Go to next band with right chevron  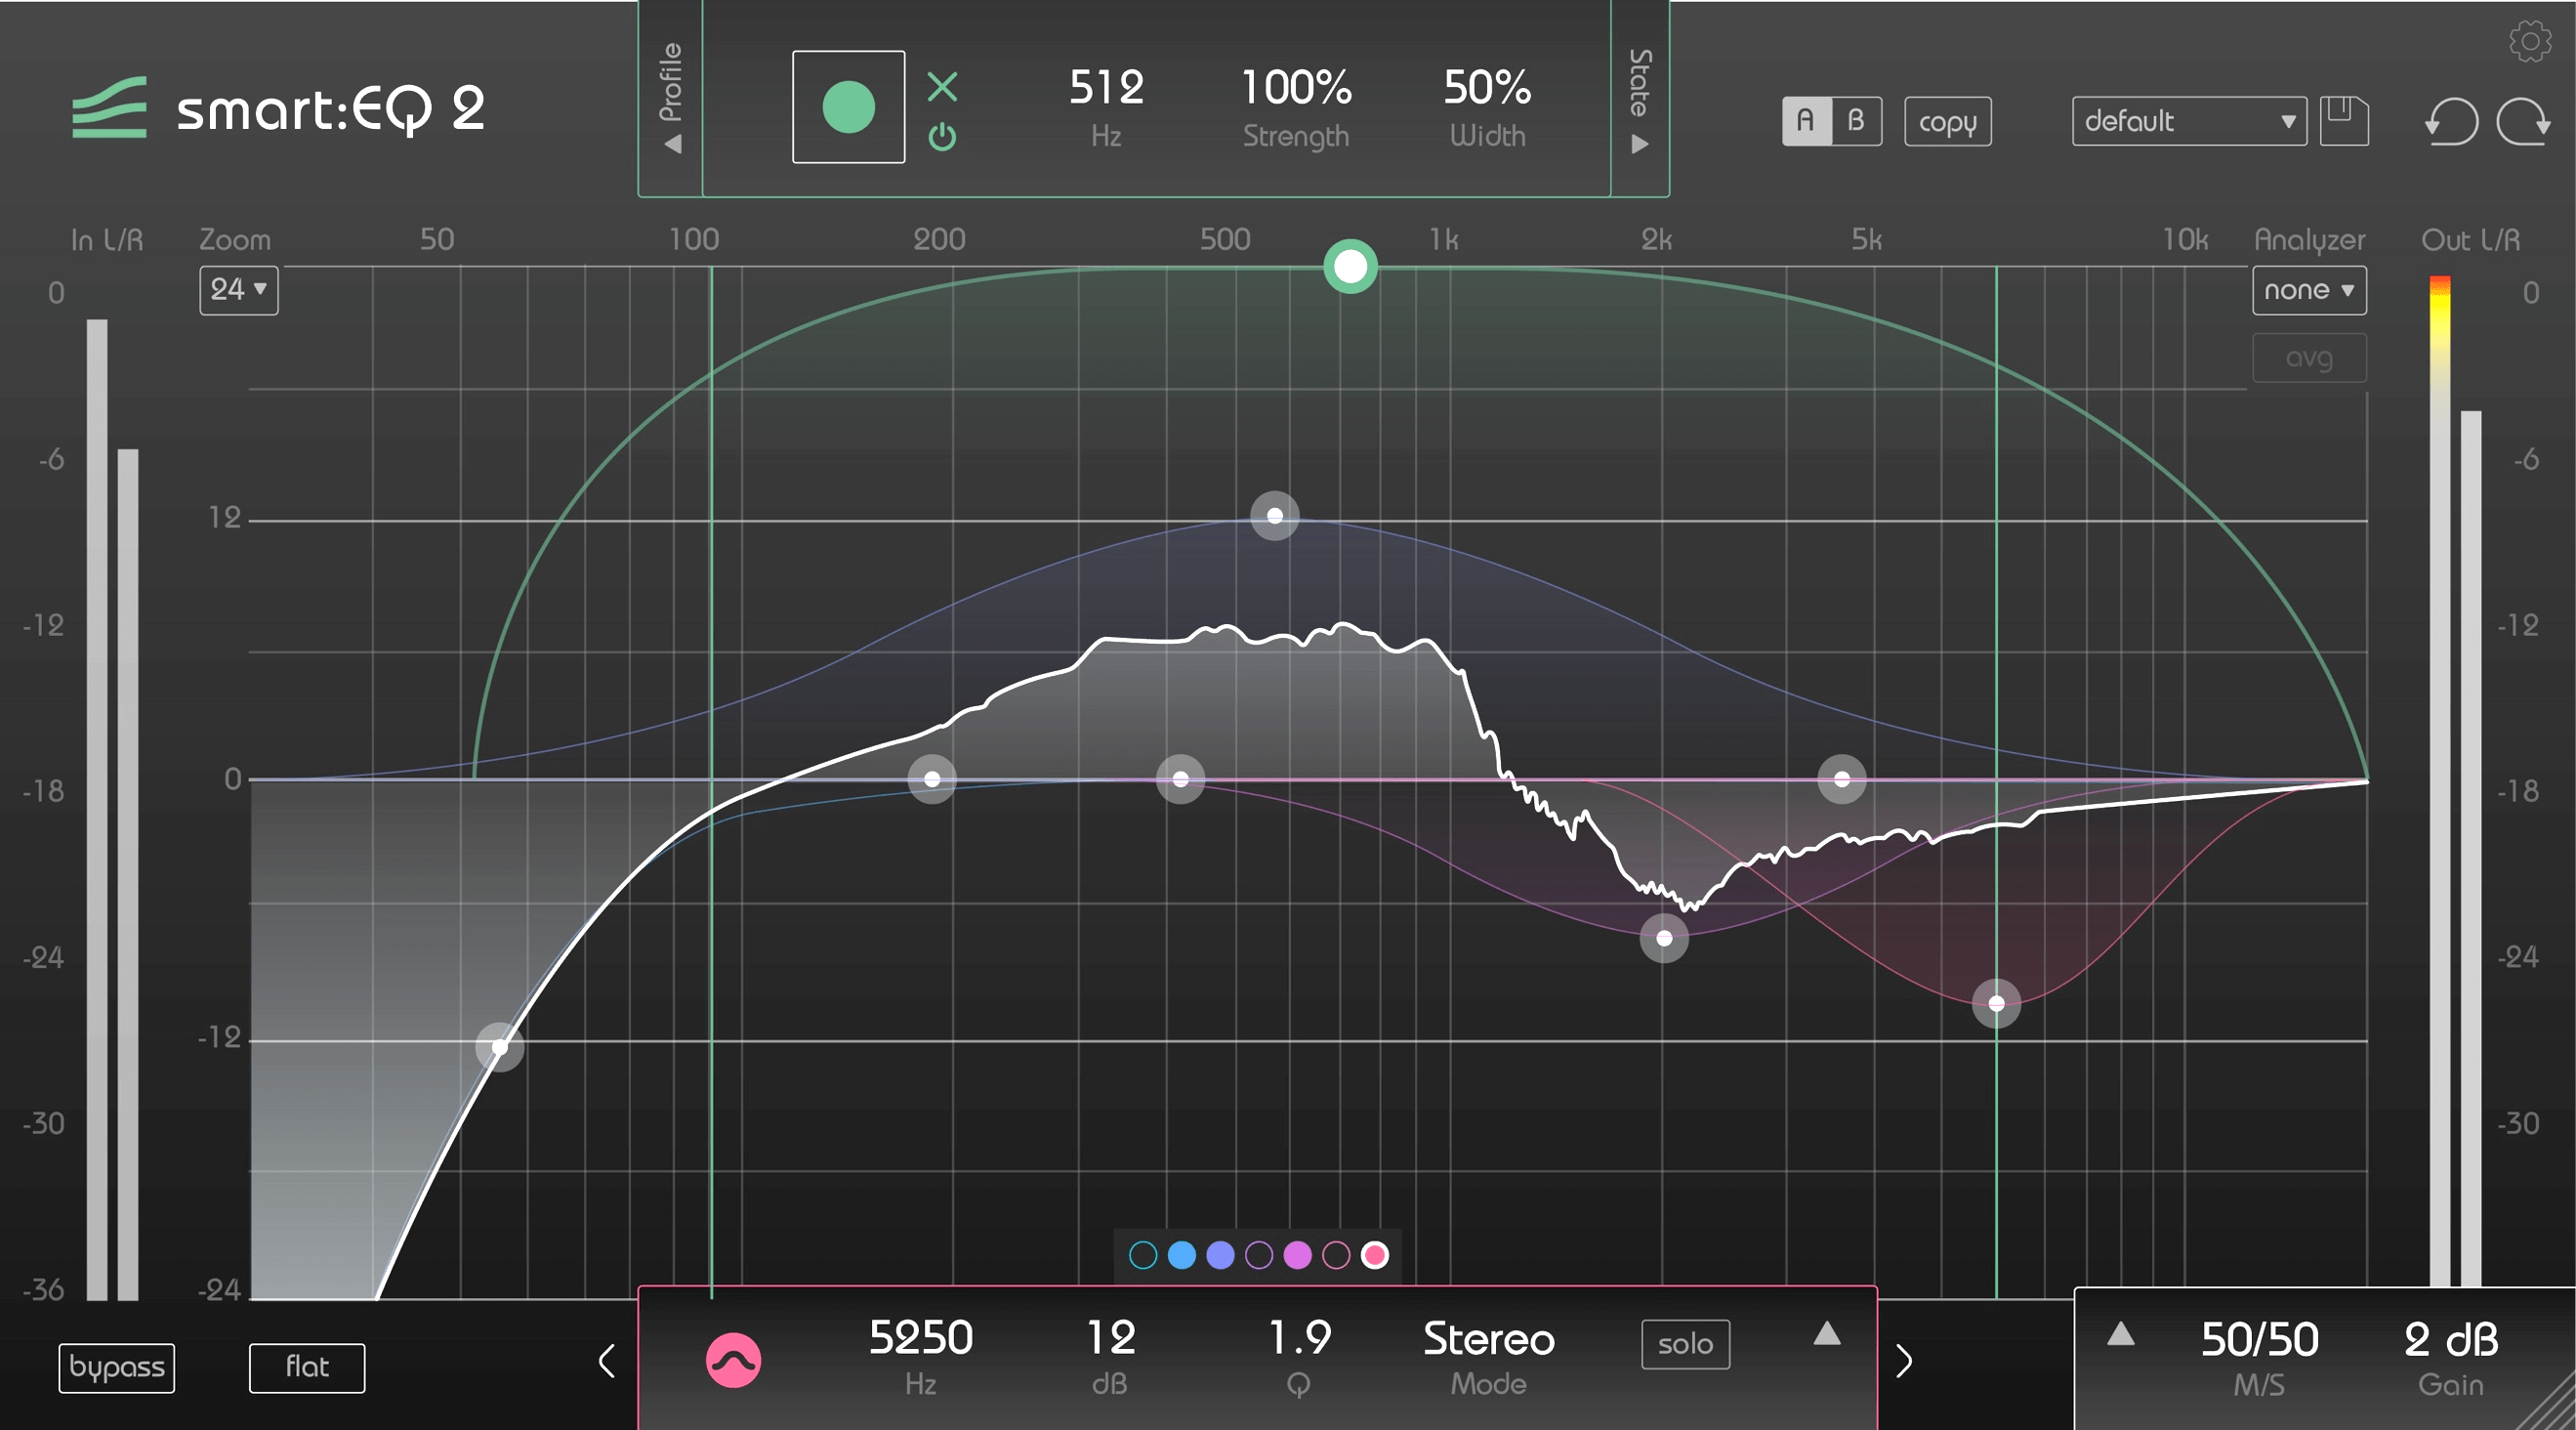coord(1904,1361)
